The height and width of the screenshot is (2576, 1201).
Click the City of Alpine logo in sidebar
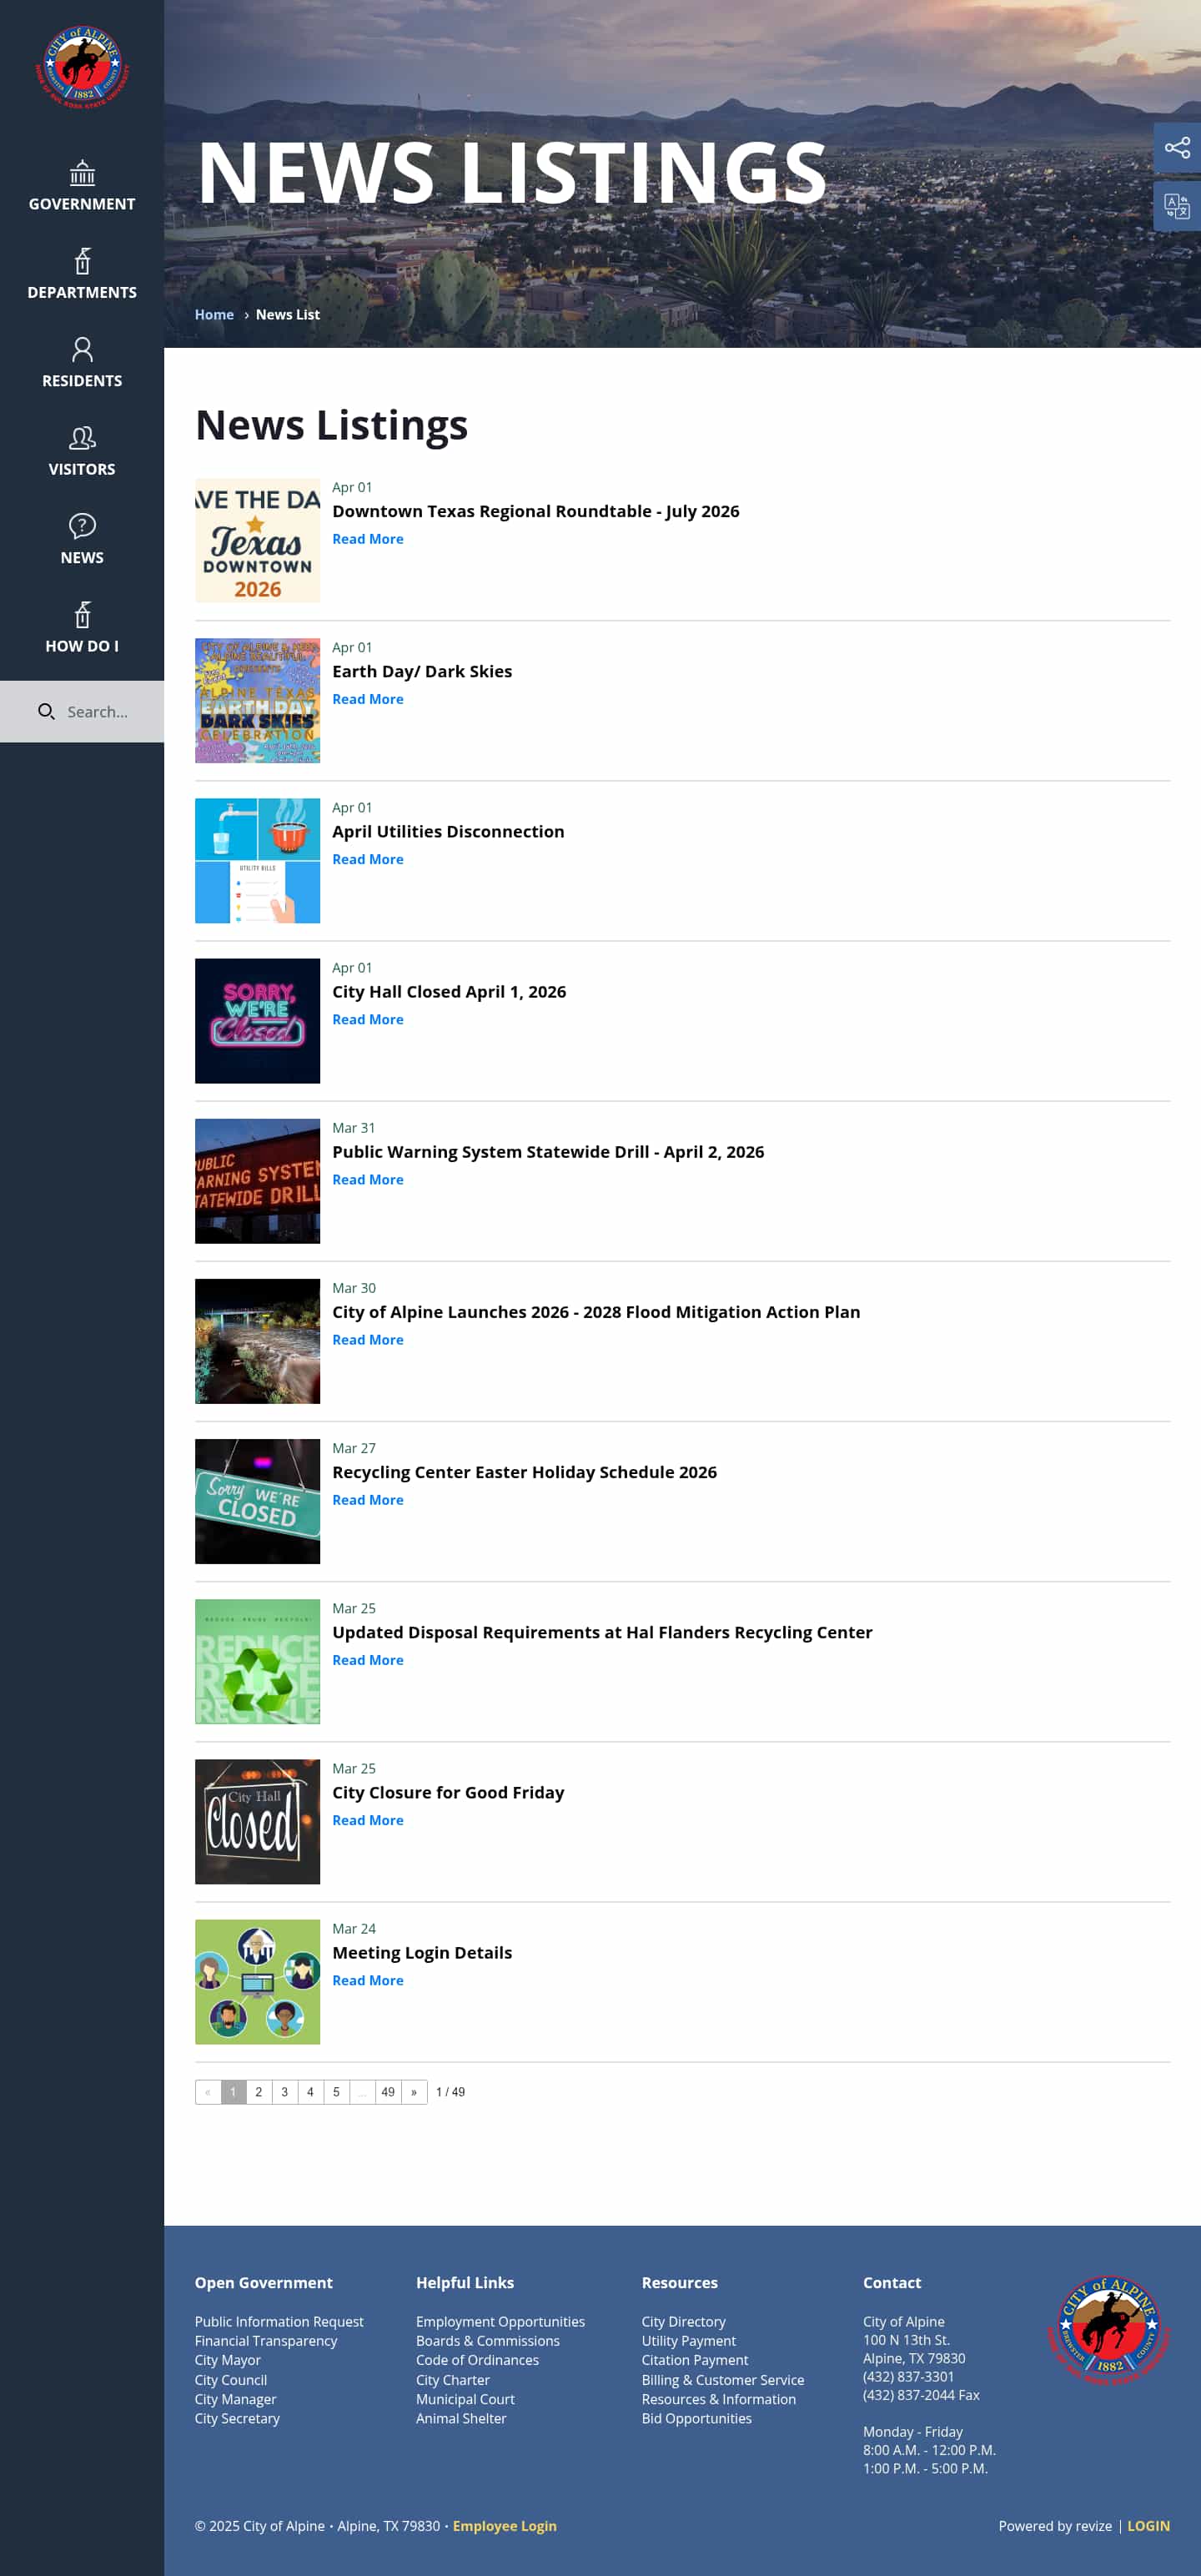pyautogui.click(x=82, y=66)
